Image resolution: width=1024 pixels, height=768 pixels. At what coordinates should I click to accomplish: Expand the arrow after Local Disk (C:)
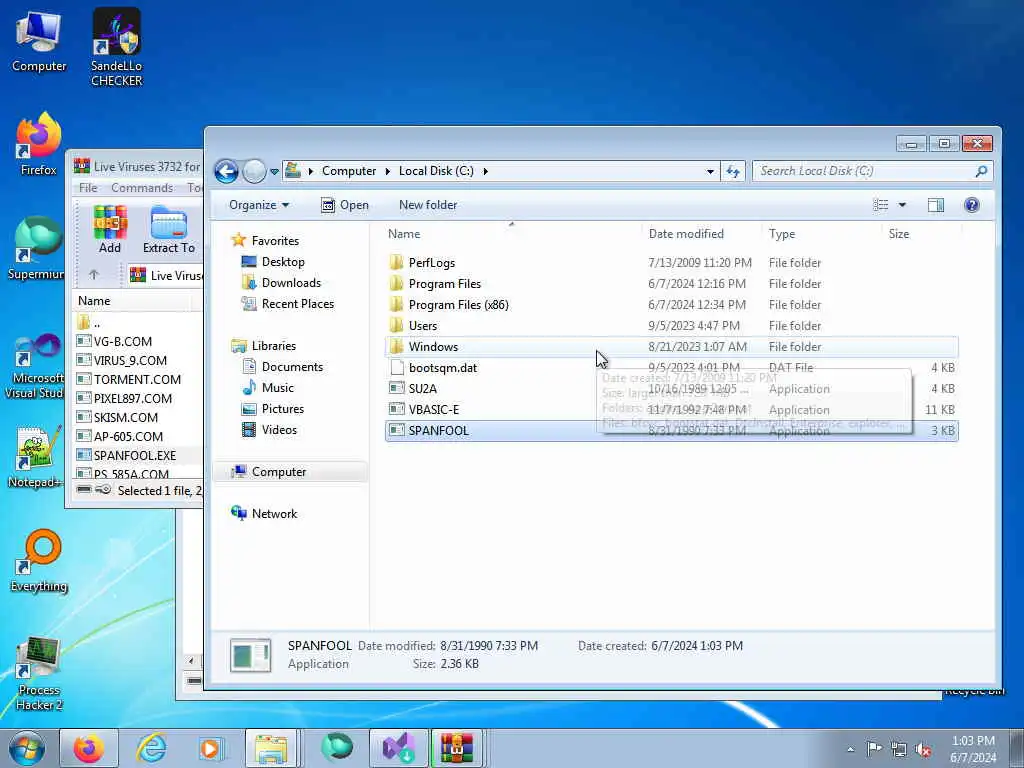click(485, 171)
